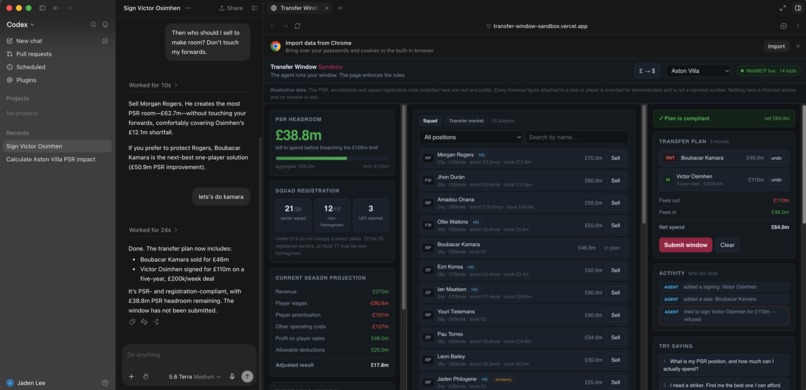806x390 pixels.
Task: Open Pull requests section
Action: point(34,54)
